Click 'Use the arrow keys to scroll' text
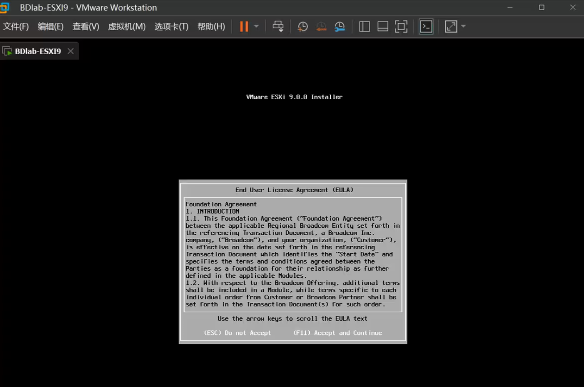The image size is (584, 387). (x=292, y=318)
